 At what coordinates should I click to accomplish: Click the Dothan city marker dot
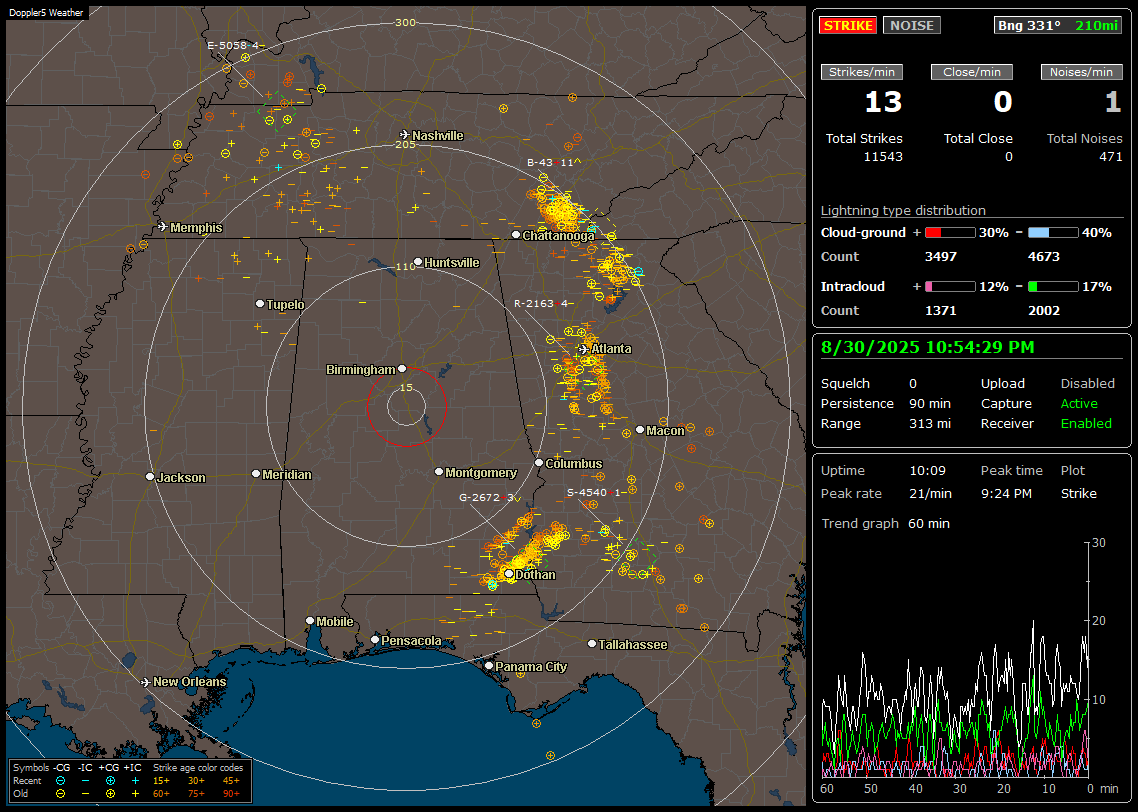(509, 574)
